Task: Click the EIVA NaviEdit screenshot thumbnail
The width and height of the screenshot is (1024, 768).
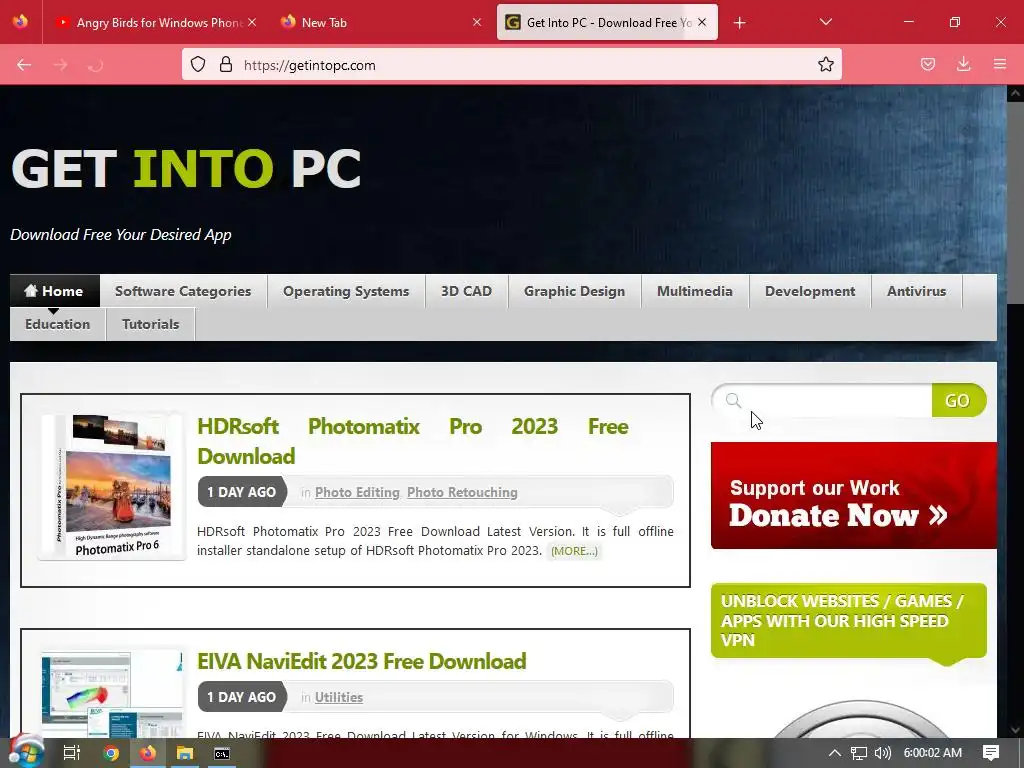Action: [112, 694]
